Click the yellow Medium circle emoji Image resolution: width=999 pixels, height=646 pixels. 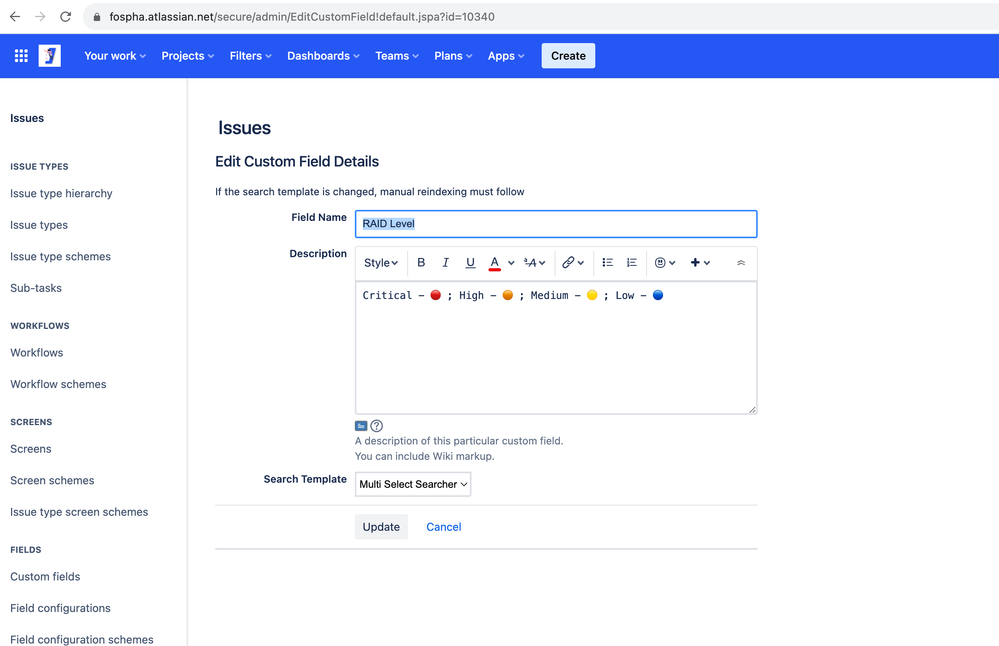[x=592, y=295]
